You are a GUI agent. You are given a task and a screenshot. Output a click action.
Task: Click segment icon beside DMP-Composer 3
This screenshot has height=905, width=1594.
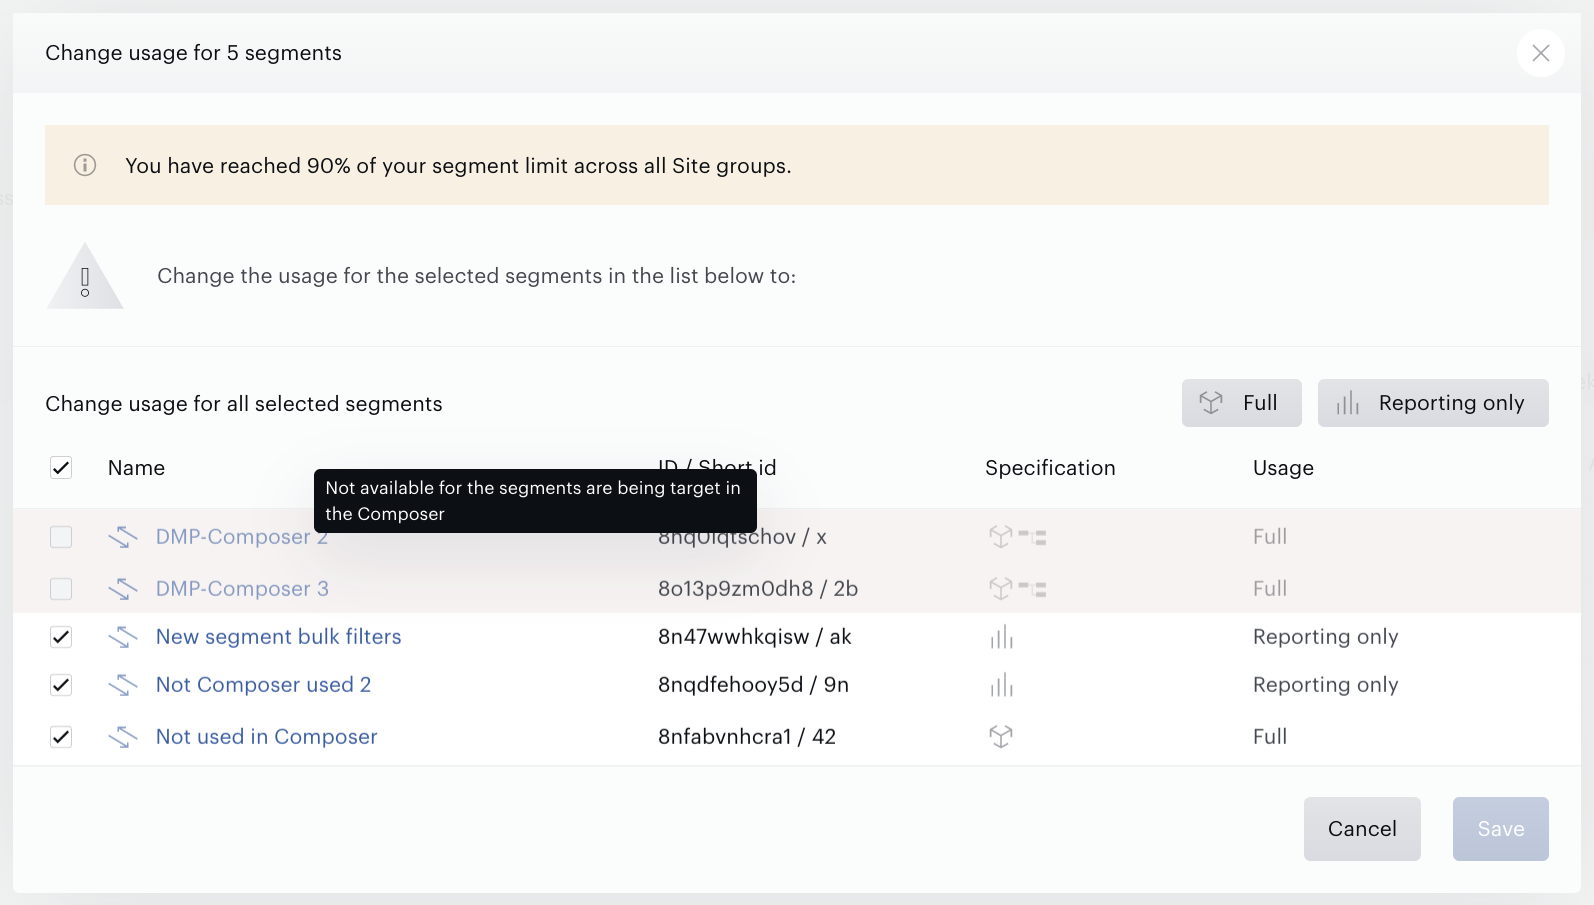point(123,589)
